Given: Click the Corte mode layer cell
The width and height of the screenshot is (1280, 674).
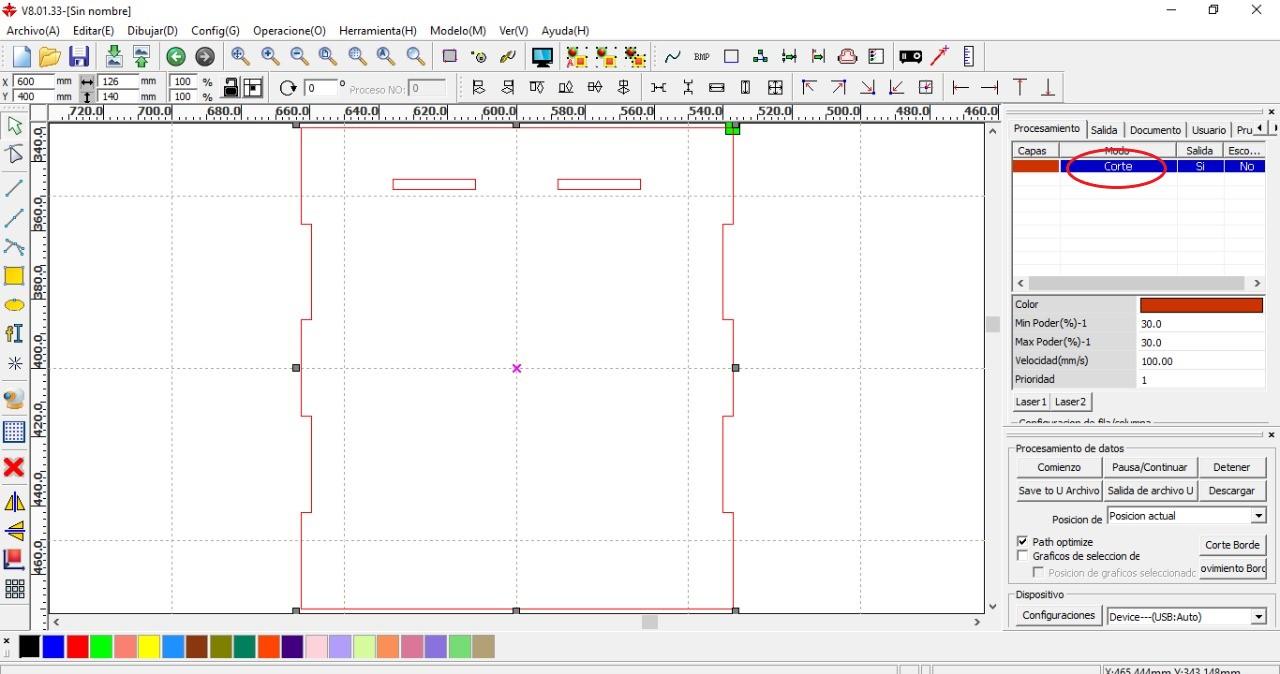Looking at the screenshot, I should pyautogui.click(x=1118, y=167).
